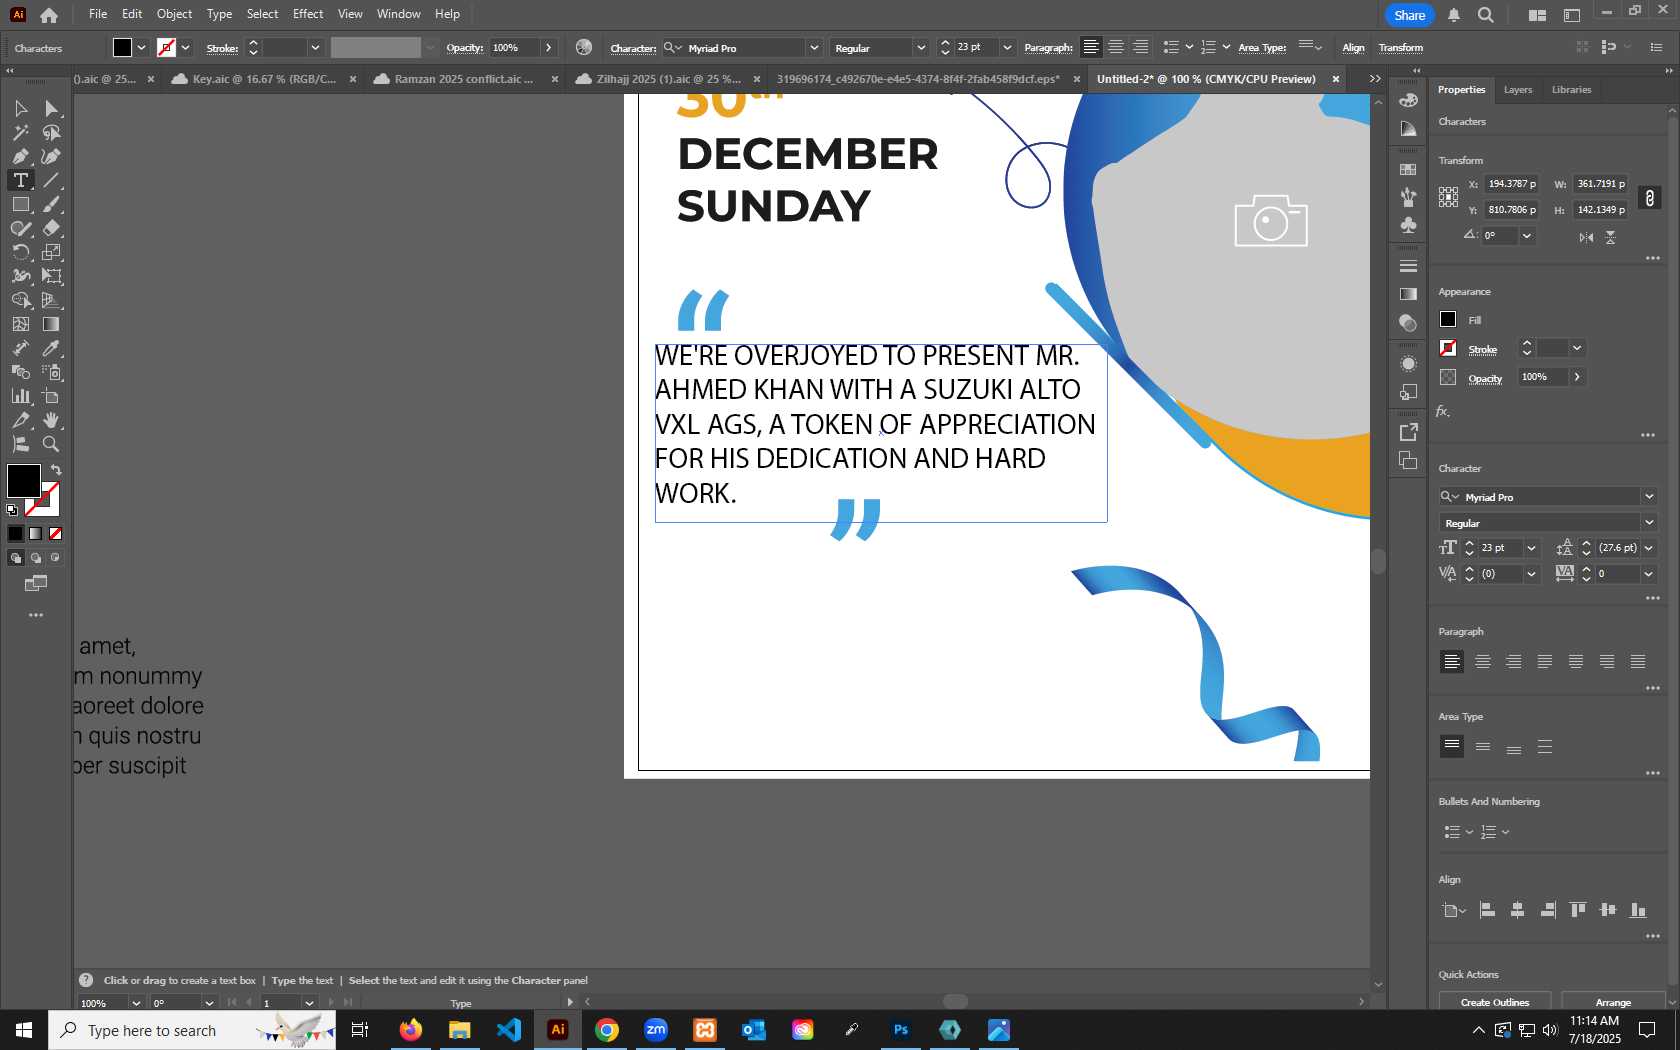Enable align center in control bar
The height and width of the screenshot is (1050, 1680).
click(1116, 47)
